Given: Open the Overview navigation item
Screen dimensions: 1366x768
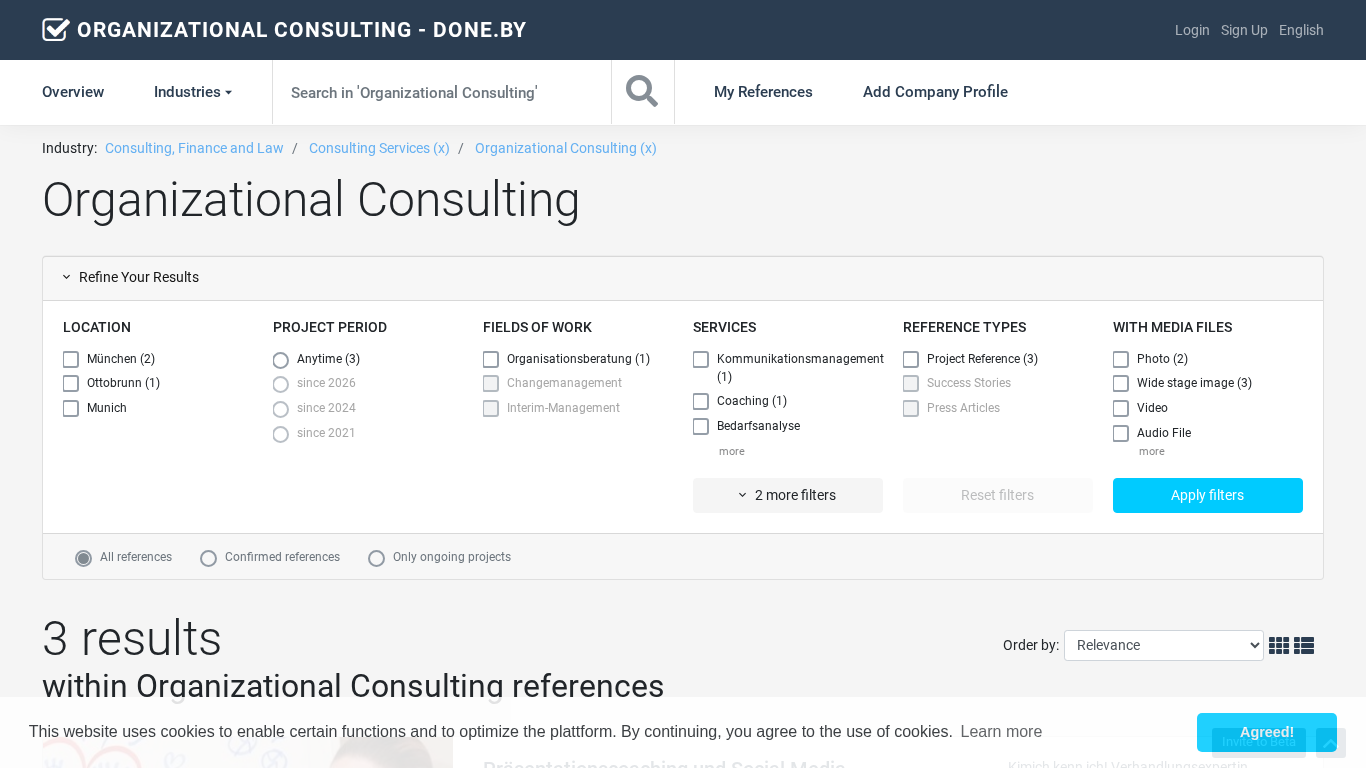Looking at the screenshot, I should pos(73,92).
